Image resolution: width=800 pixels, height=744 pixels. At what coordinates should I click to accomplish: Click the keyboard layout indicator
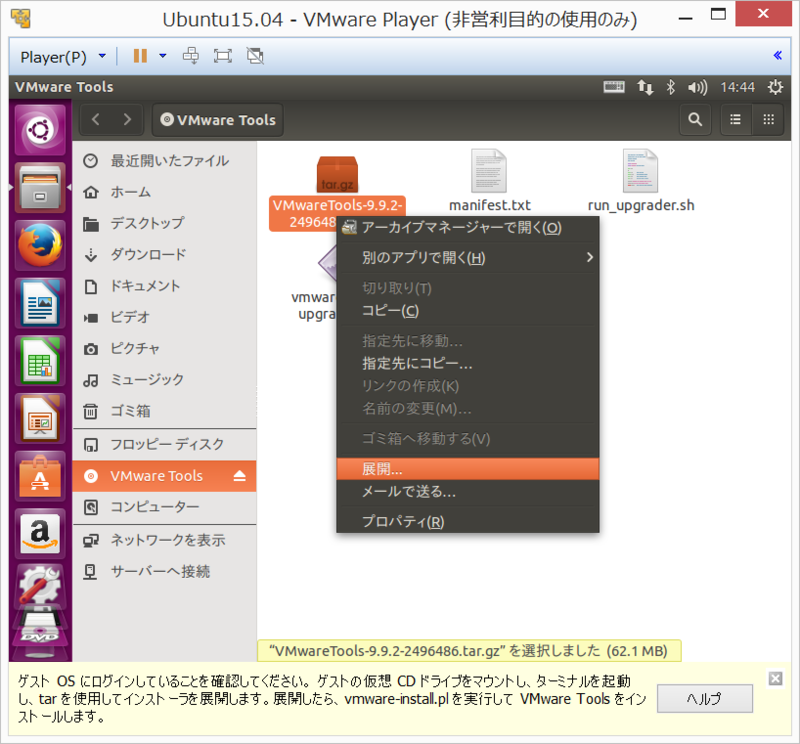pyautogui.click(x=613, y=87)
